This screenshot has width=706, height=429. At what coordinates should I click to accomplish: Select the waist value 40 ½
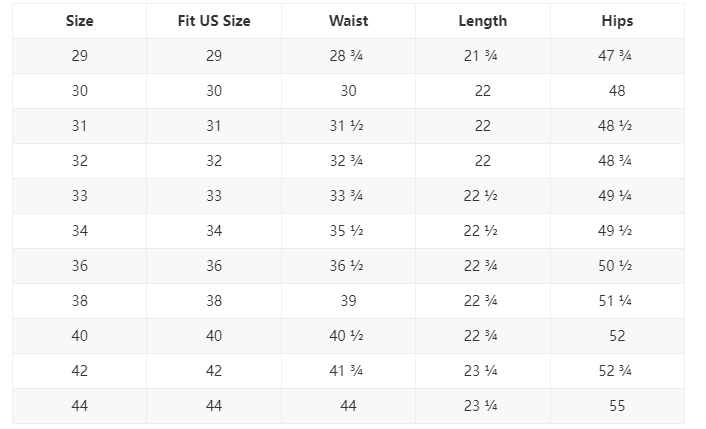pos(348,336)
